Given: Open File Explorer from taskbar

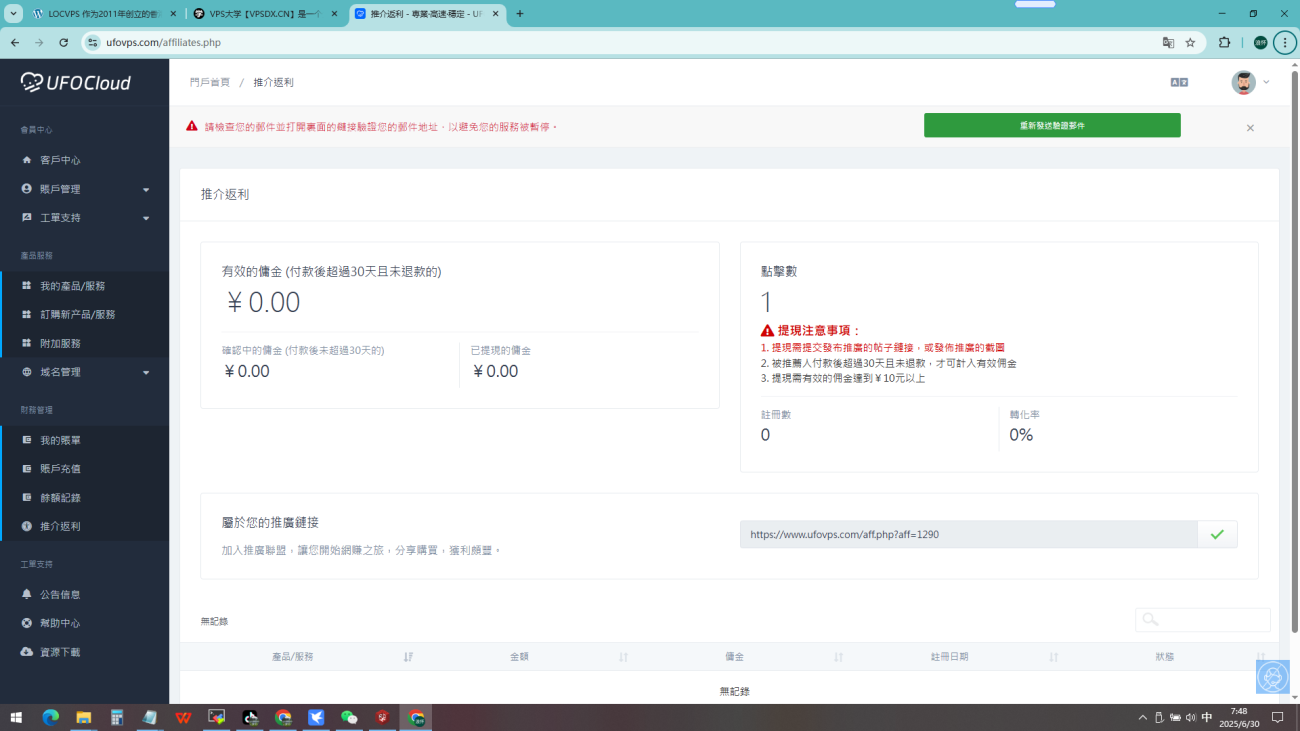Looking at the screenshot, I should 84,717.
